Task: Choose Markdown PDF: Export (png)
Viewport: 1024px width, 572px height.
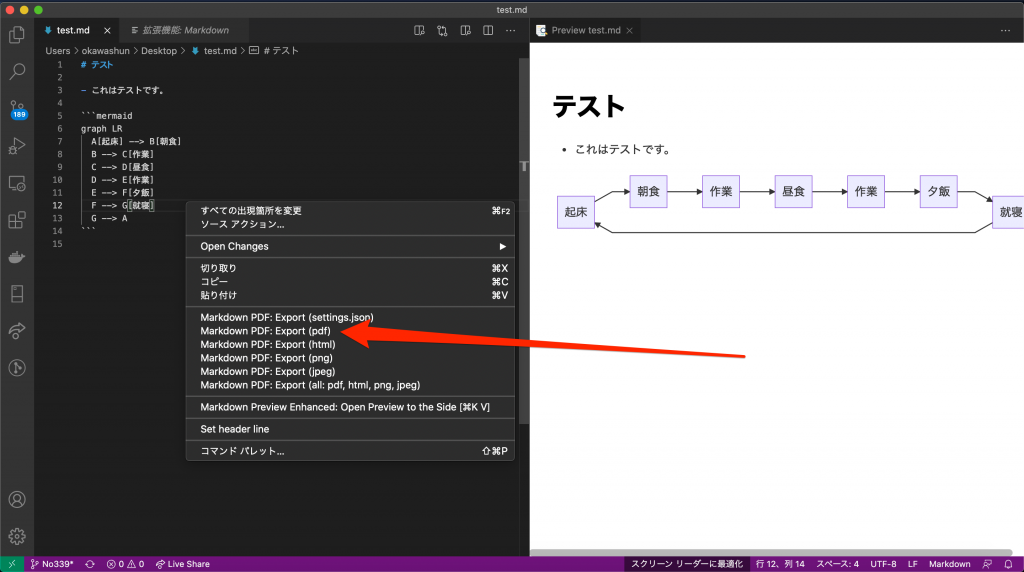Action: (x=350, y=358)
